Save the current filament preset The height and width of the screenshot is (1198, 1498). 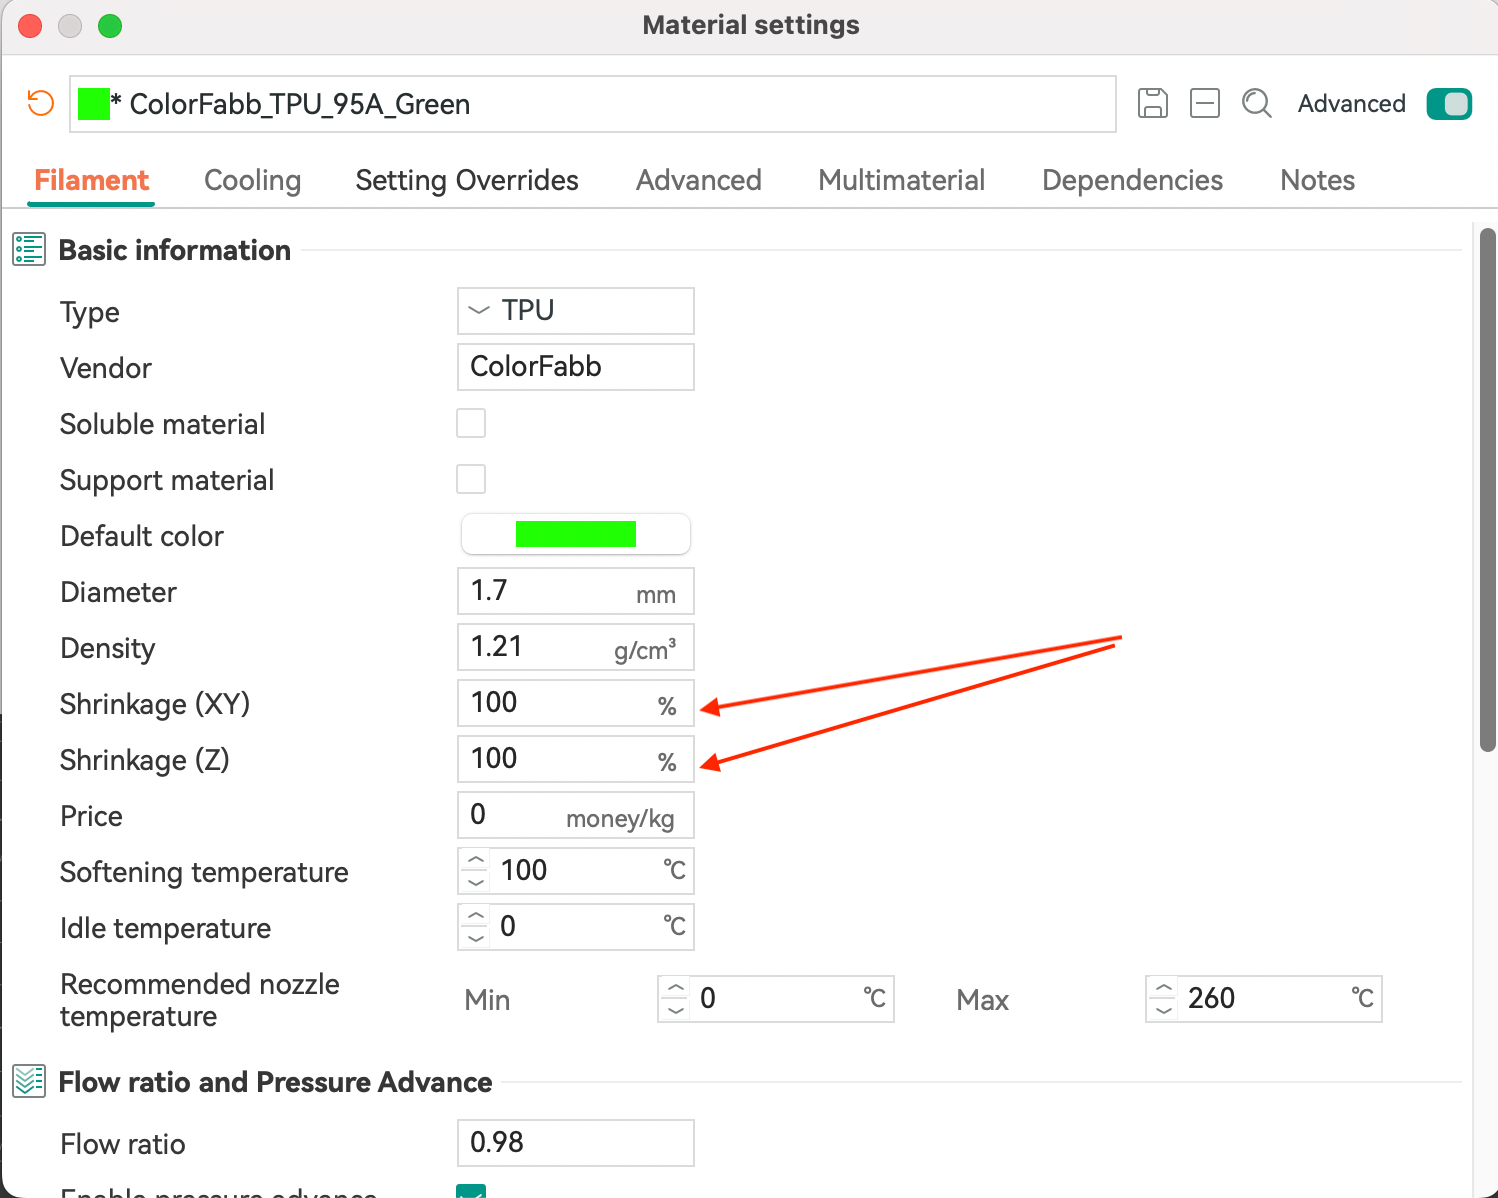[x=1153, y=103]
